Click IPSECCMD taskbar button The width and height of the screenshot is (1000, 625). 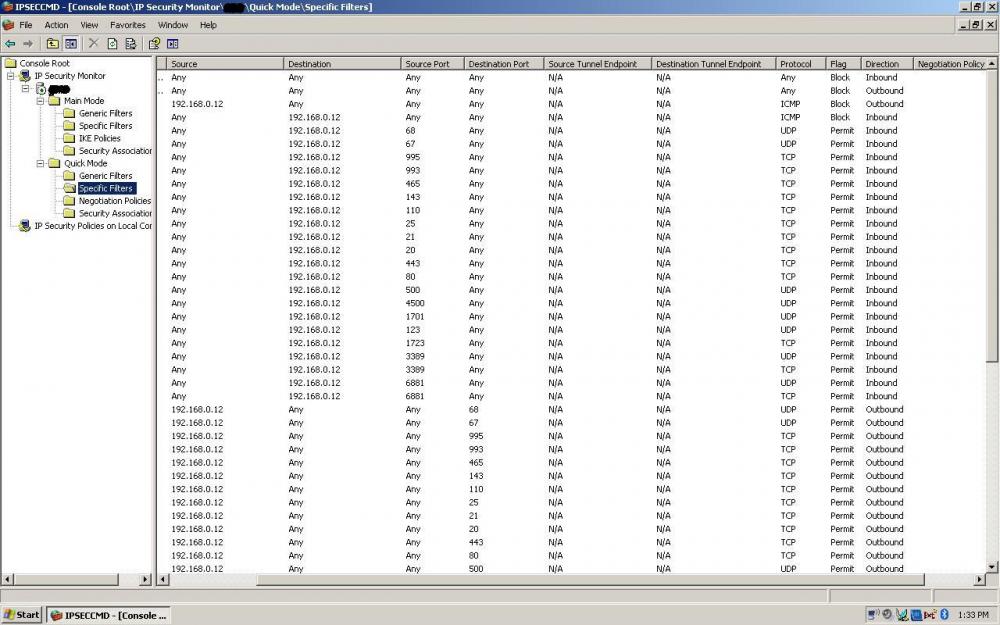point(109,615)
